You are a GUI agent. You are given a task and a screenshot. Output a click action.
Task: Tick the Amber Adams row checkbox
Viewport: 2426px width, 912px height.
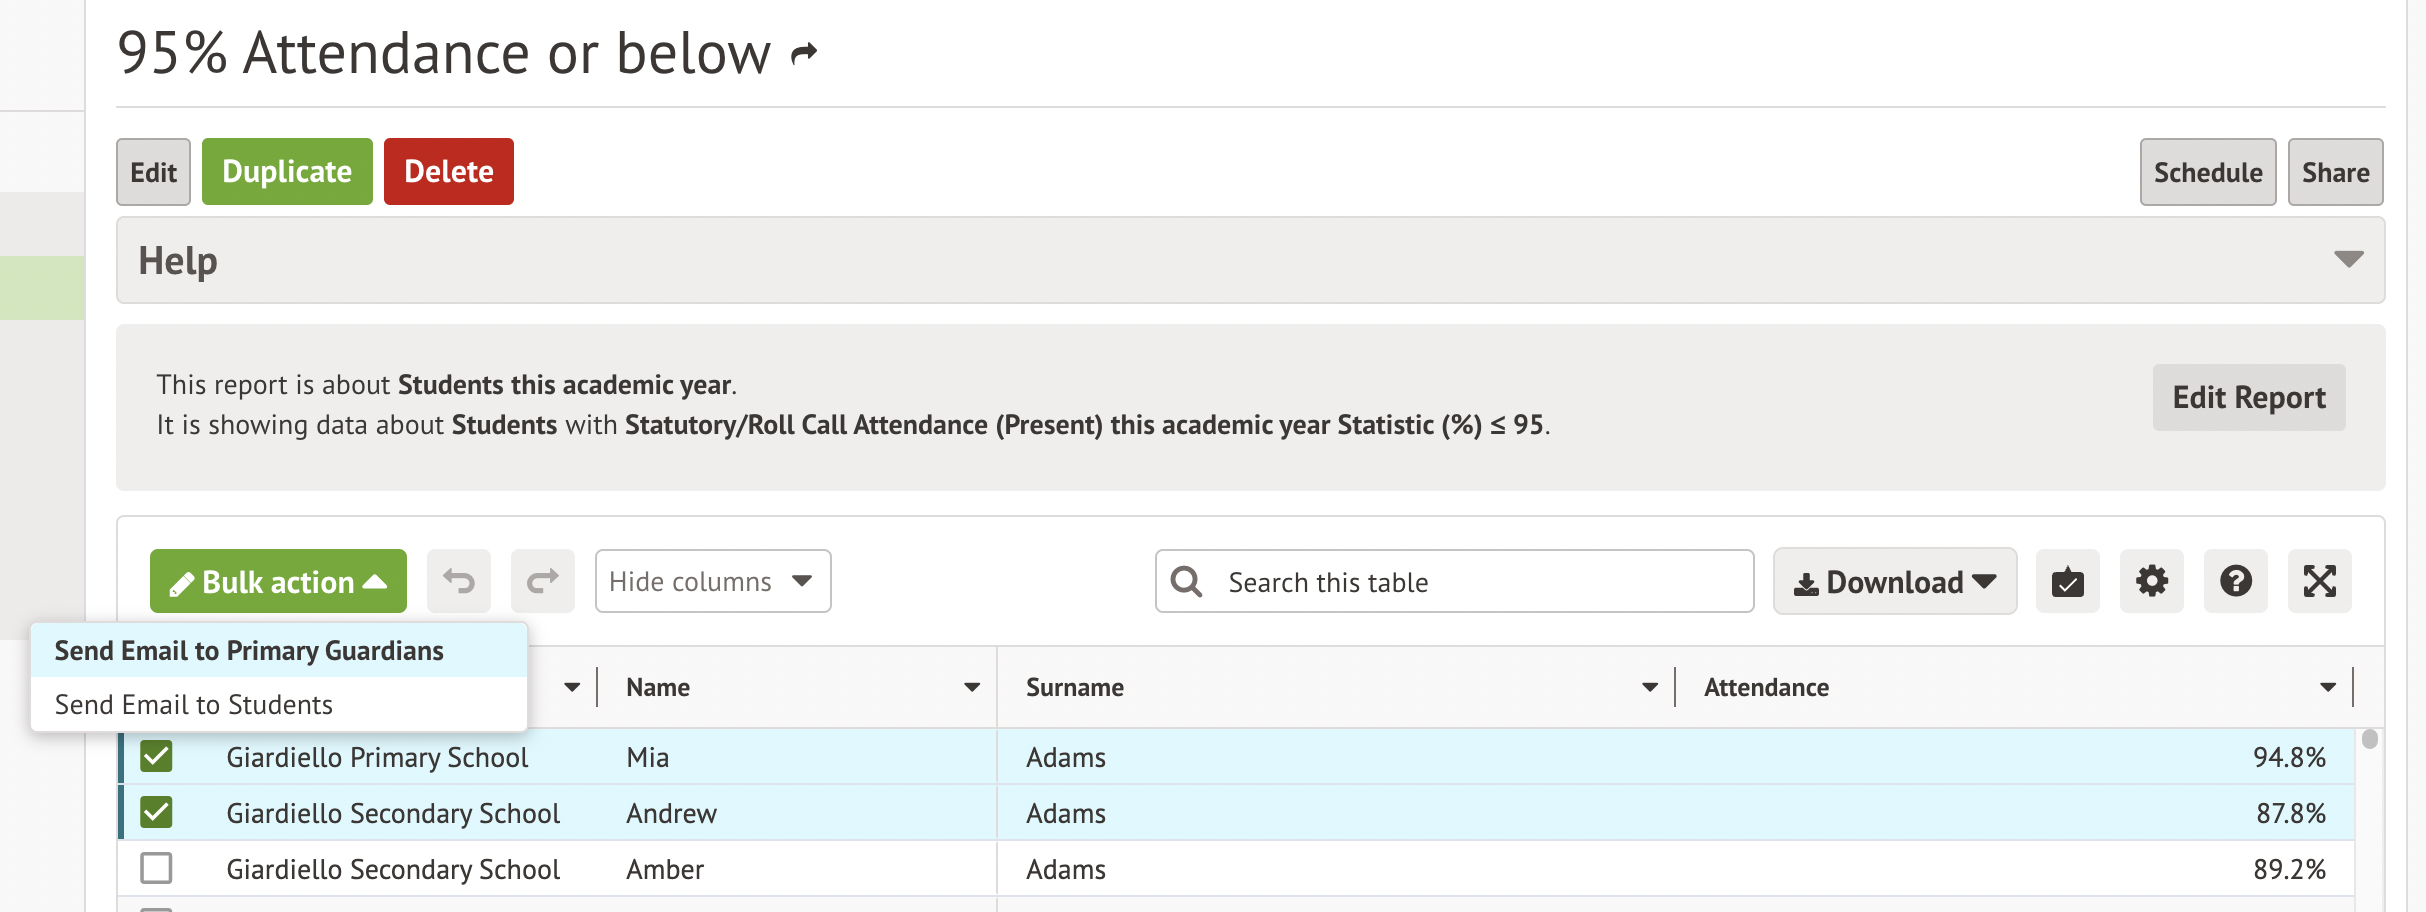point(156,868)
